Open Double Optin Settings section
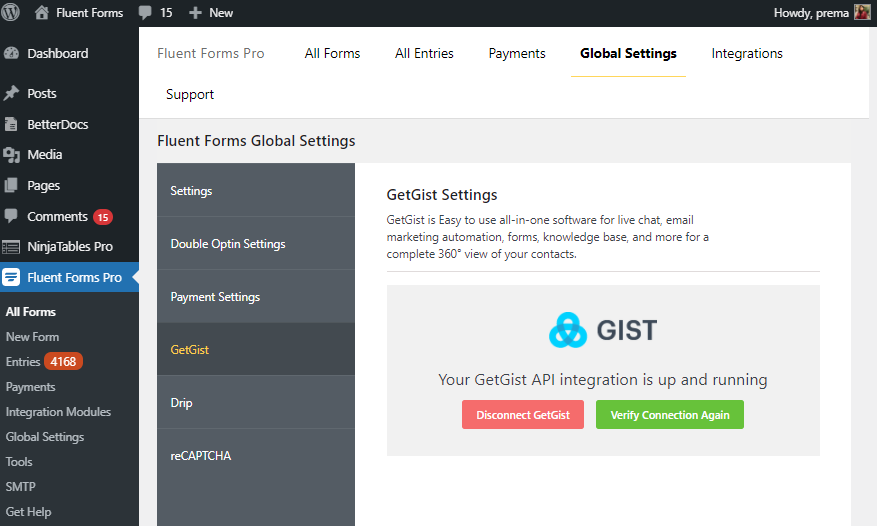 click(x=256, y=243)
